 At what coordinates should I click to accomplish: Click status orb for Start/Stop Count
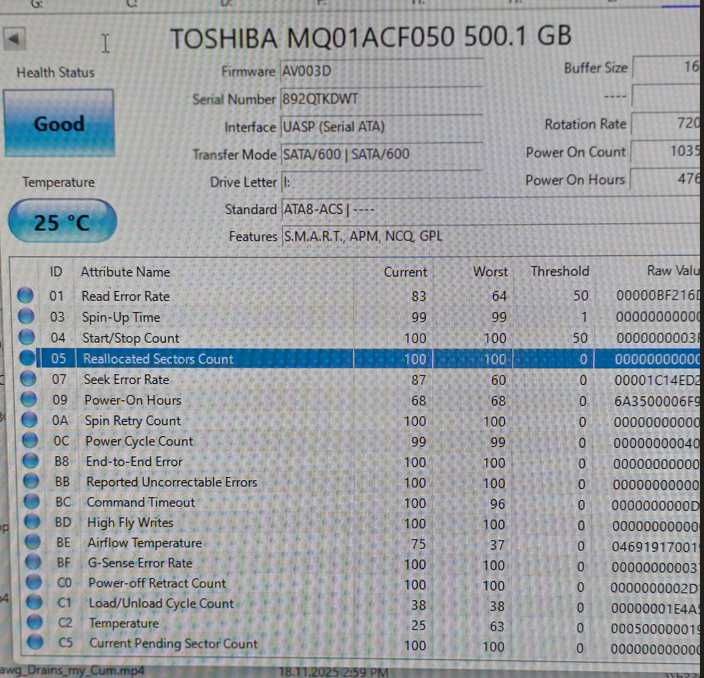pos(26,337)
